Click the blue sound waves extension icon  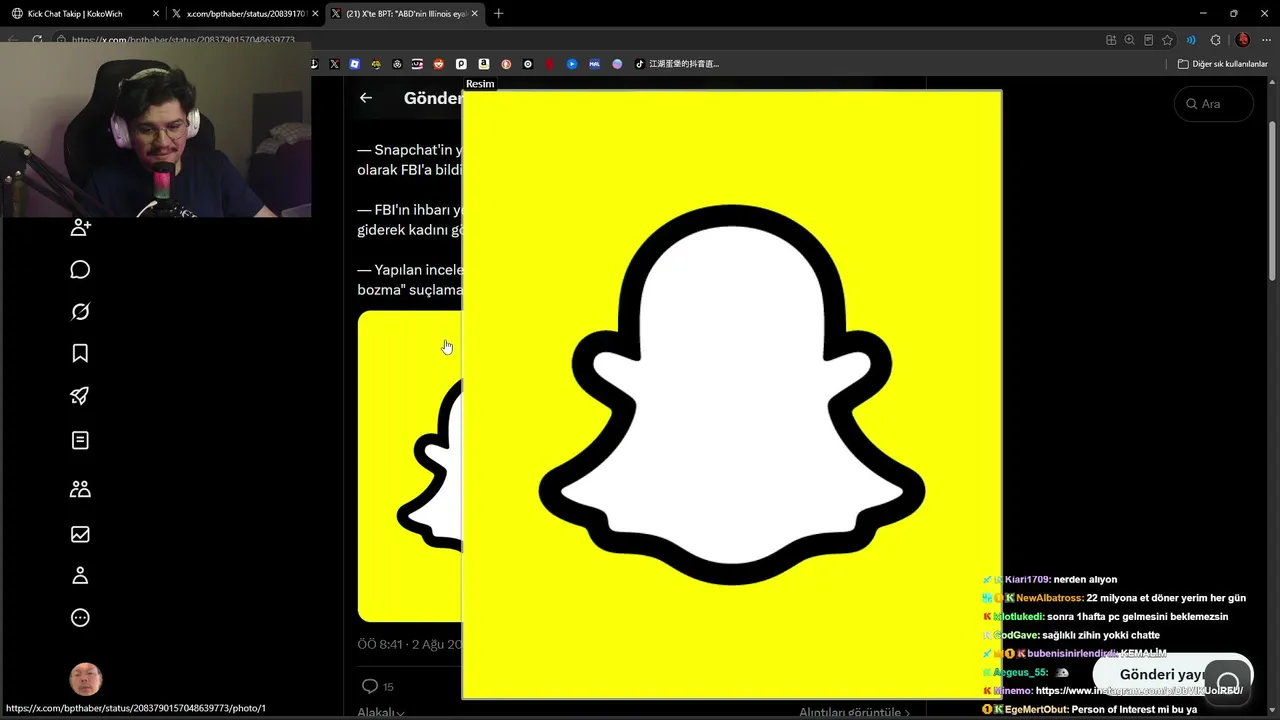point(1191,40)
